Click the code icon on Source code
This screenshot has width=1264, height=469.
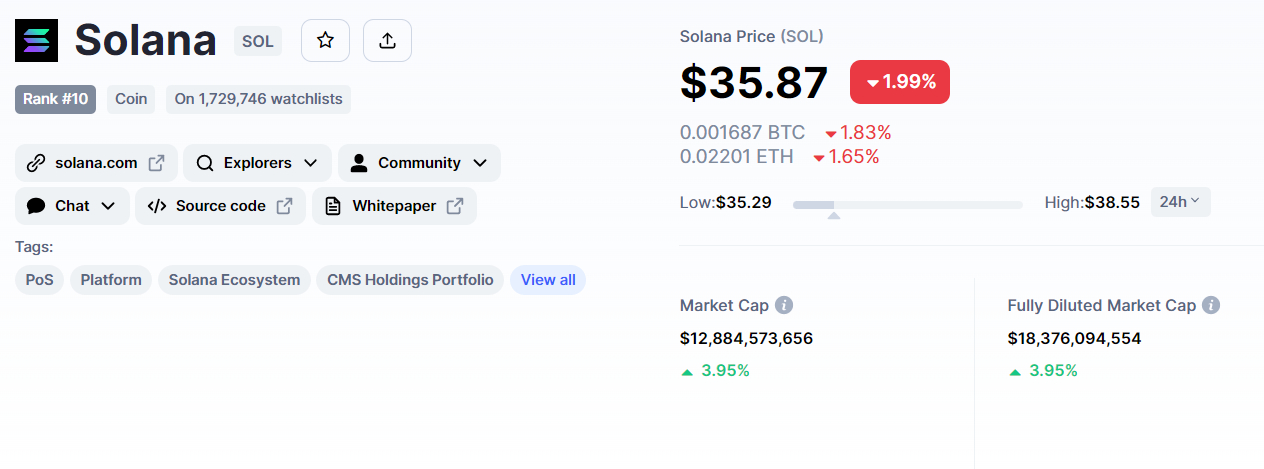pyautogui.click(x=156, y=206)
